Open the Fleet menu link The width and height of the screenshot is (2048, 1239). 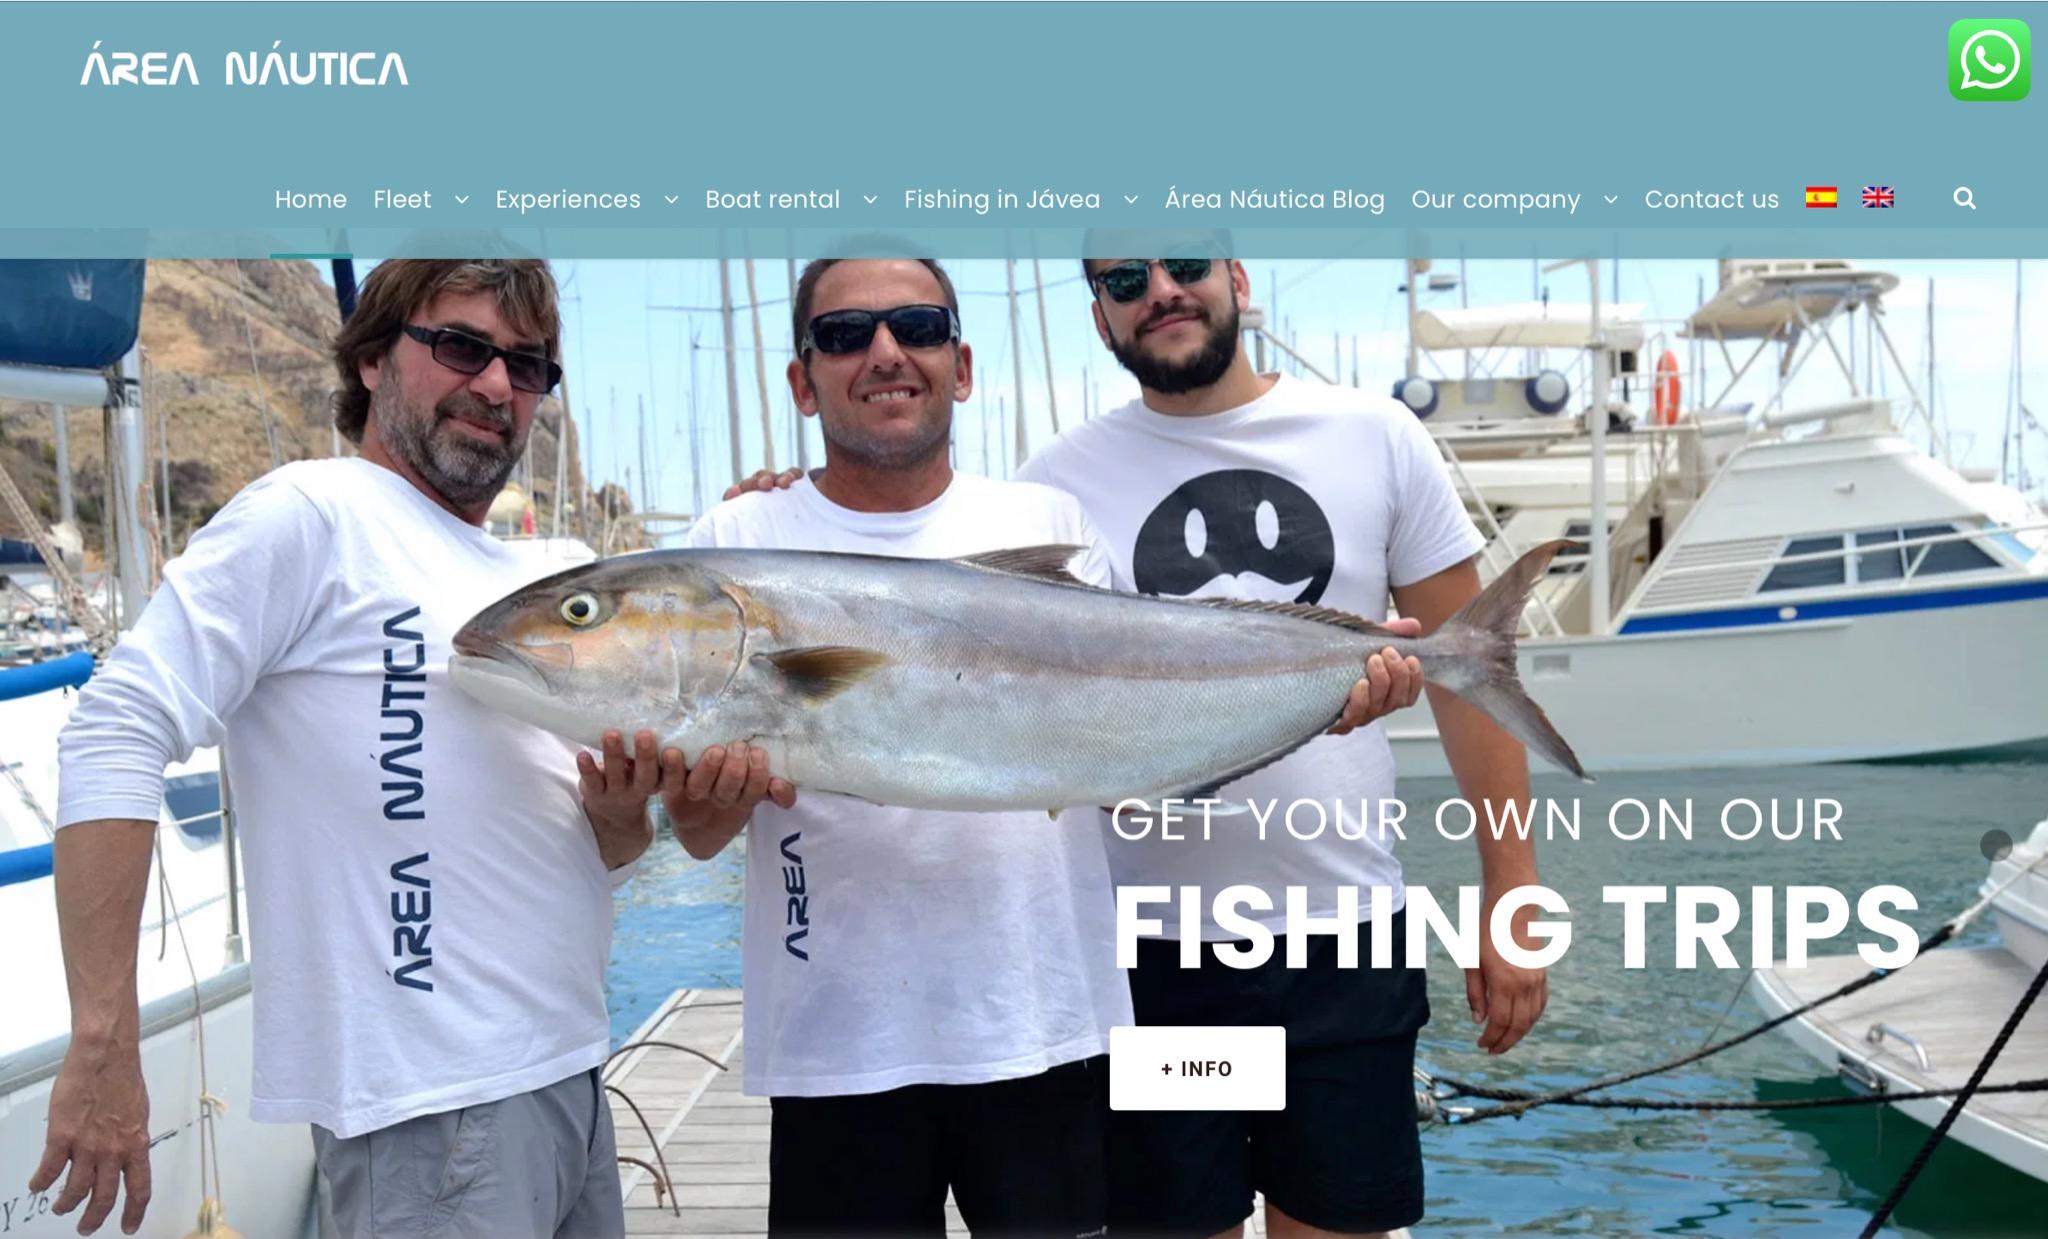pos(402,200)
